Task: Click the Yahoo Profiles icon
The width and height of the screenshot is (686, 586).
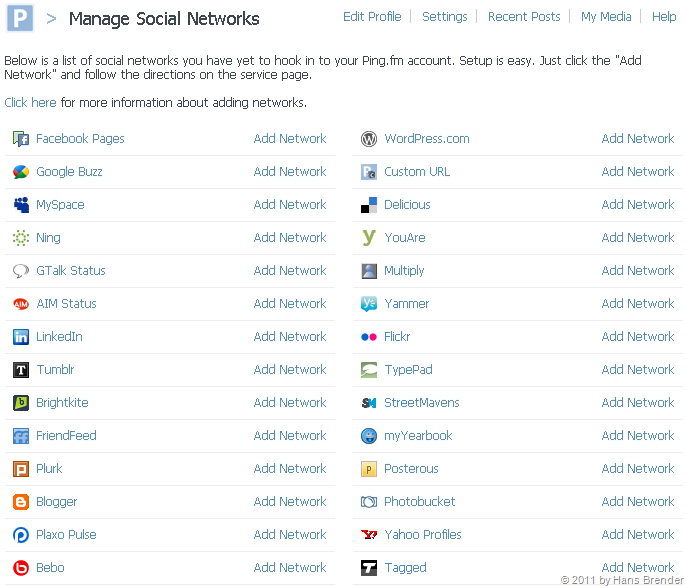Action: pyautogui.click(x=368, y=535)
